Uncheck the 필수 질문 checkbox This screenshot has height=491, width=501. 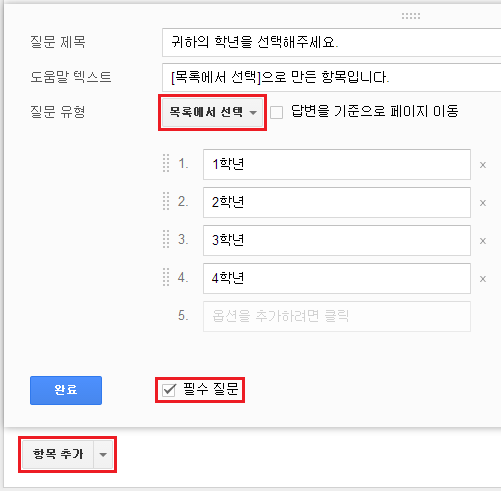[169, 390]
